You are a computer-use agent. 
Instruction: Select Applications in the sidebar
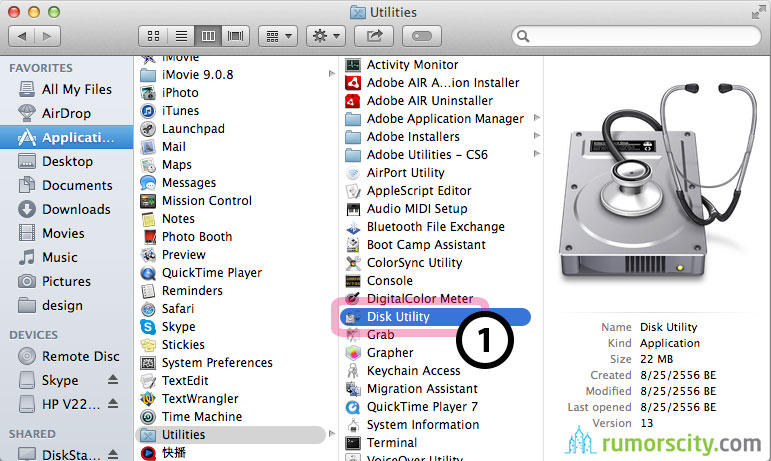(66, 137)
